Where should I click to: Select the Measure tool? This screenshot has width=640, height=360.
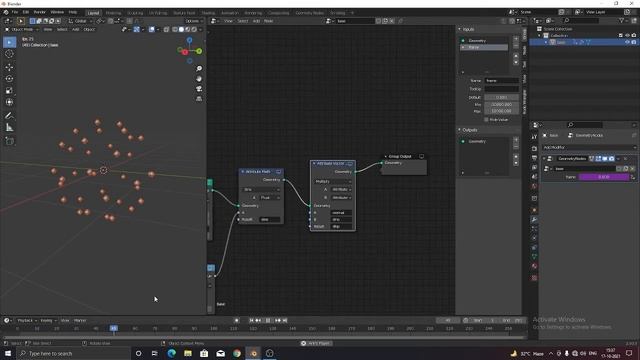[9, 128]
